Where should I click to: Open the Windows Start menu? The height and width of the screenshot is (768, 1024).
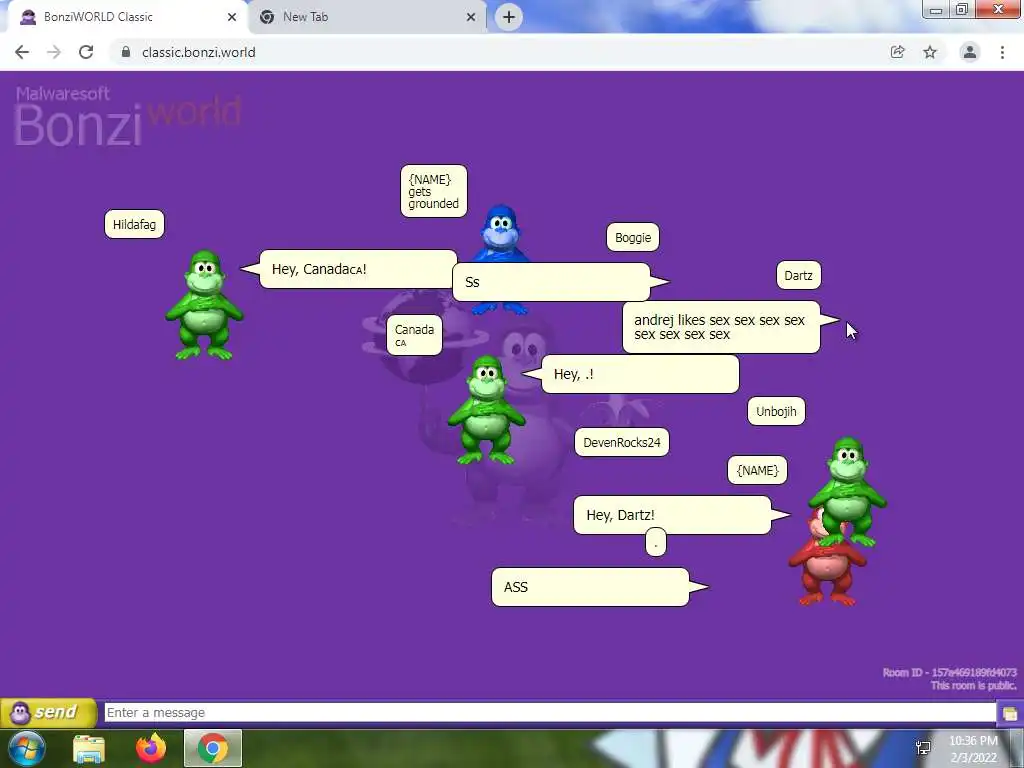click(26, 748)
